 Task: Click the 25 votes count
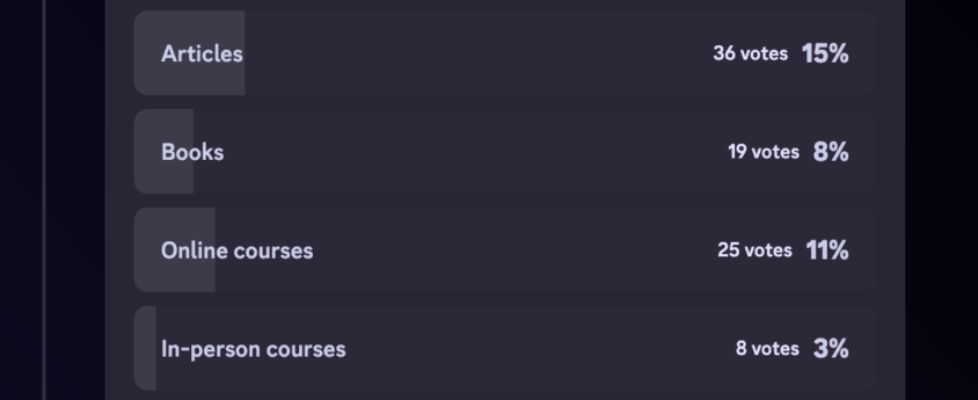[x=754, y=250]
